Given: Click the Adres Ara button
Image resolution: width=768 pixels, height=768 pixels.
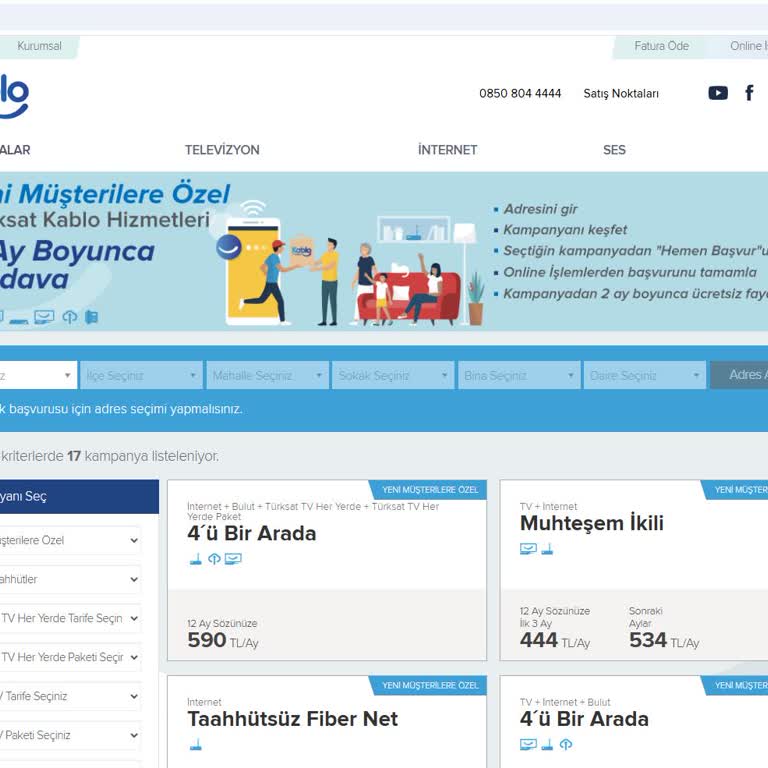Looking at the screenshot, I should (739, 375).
